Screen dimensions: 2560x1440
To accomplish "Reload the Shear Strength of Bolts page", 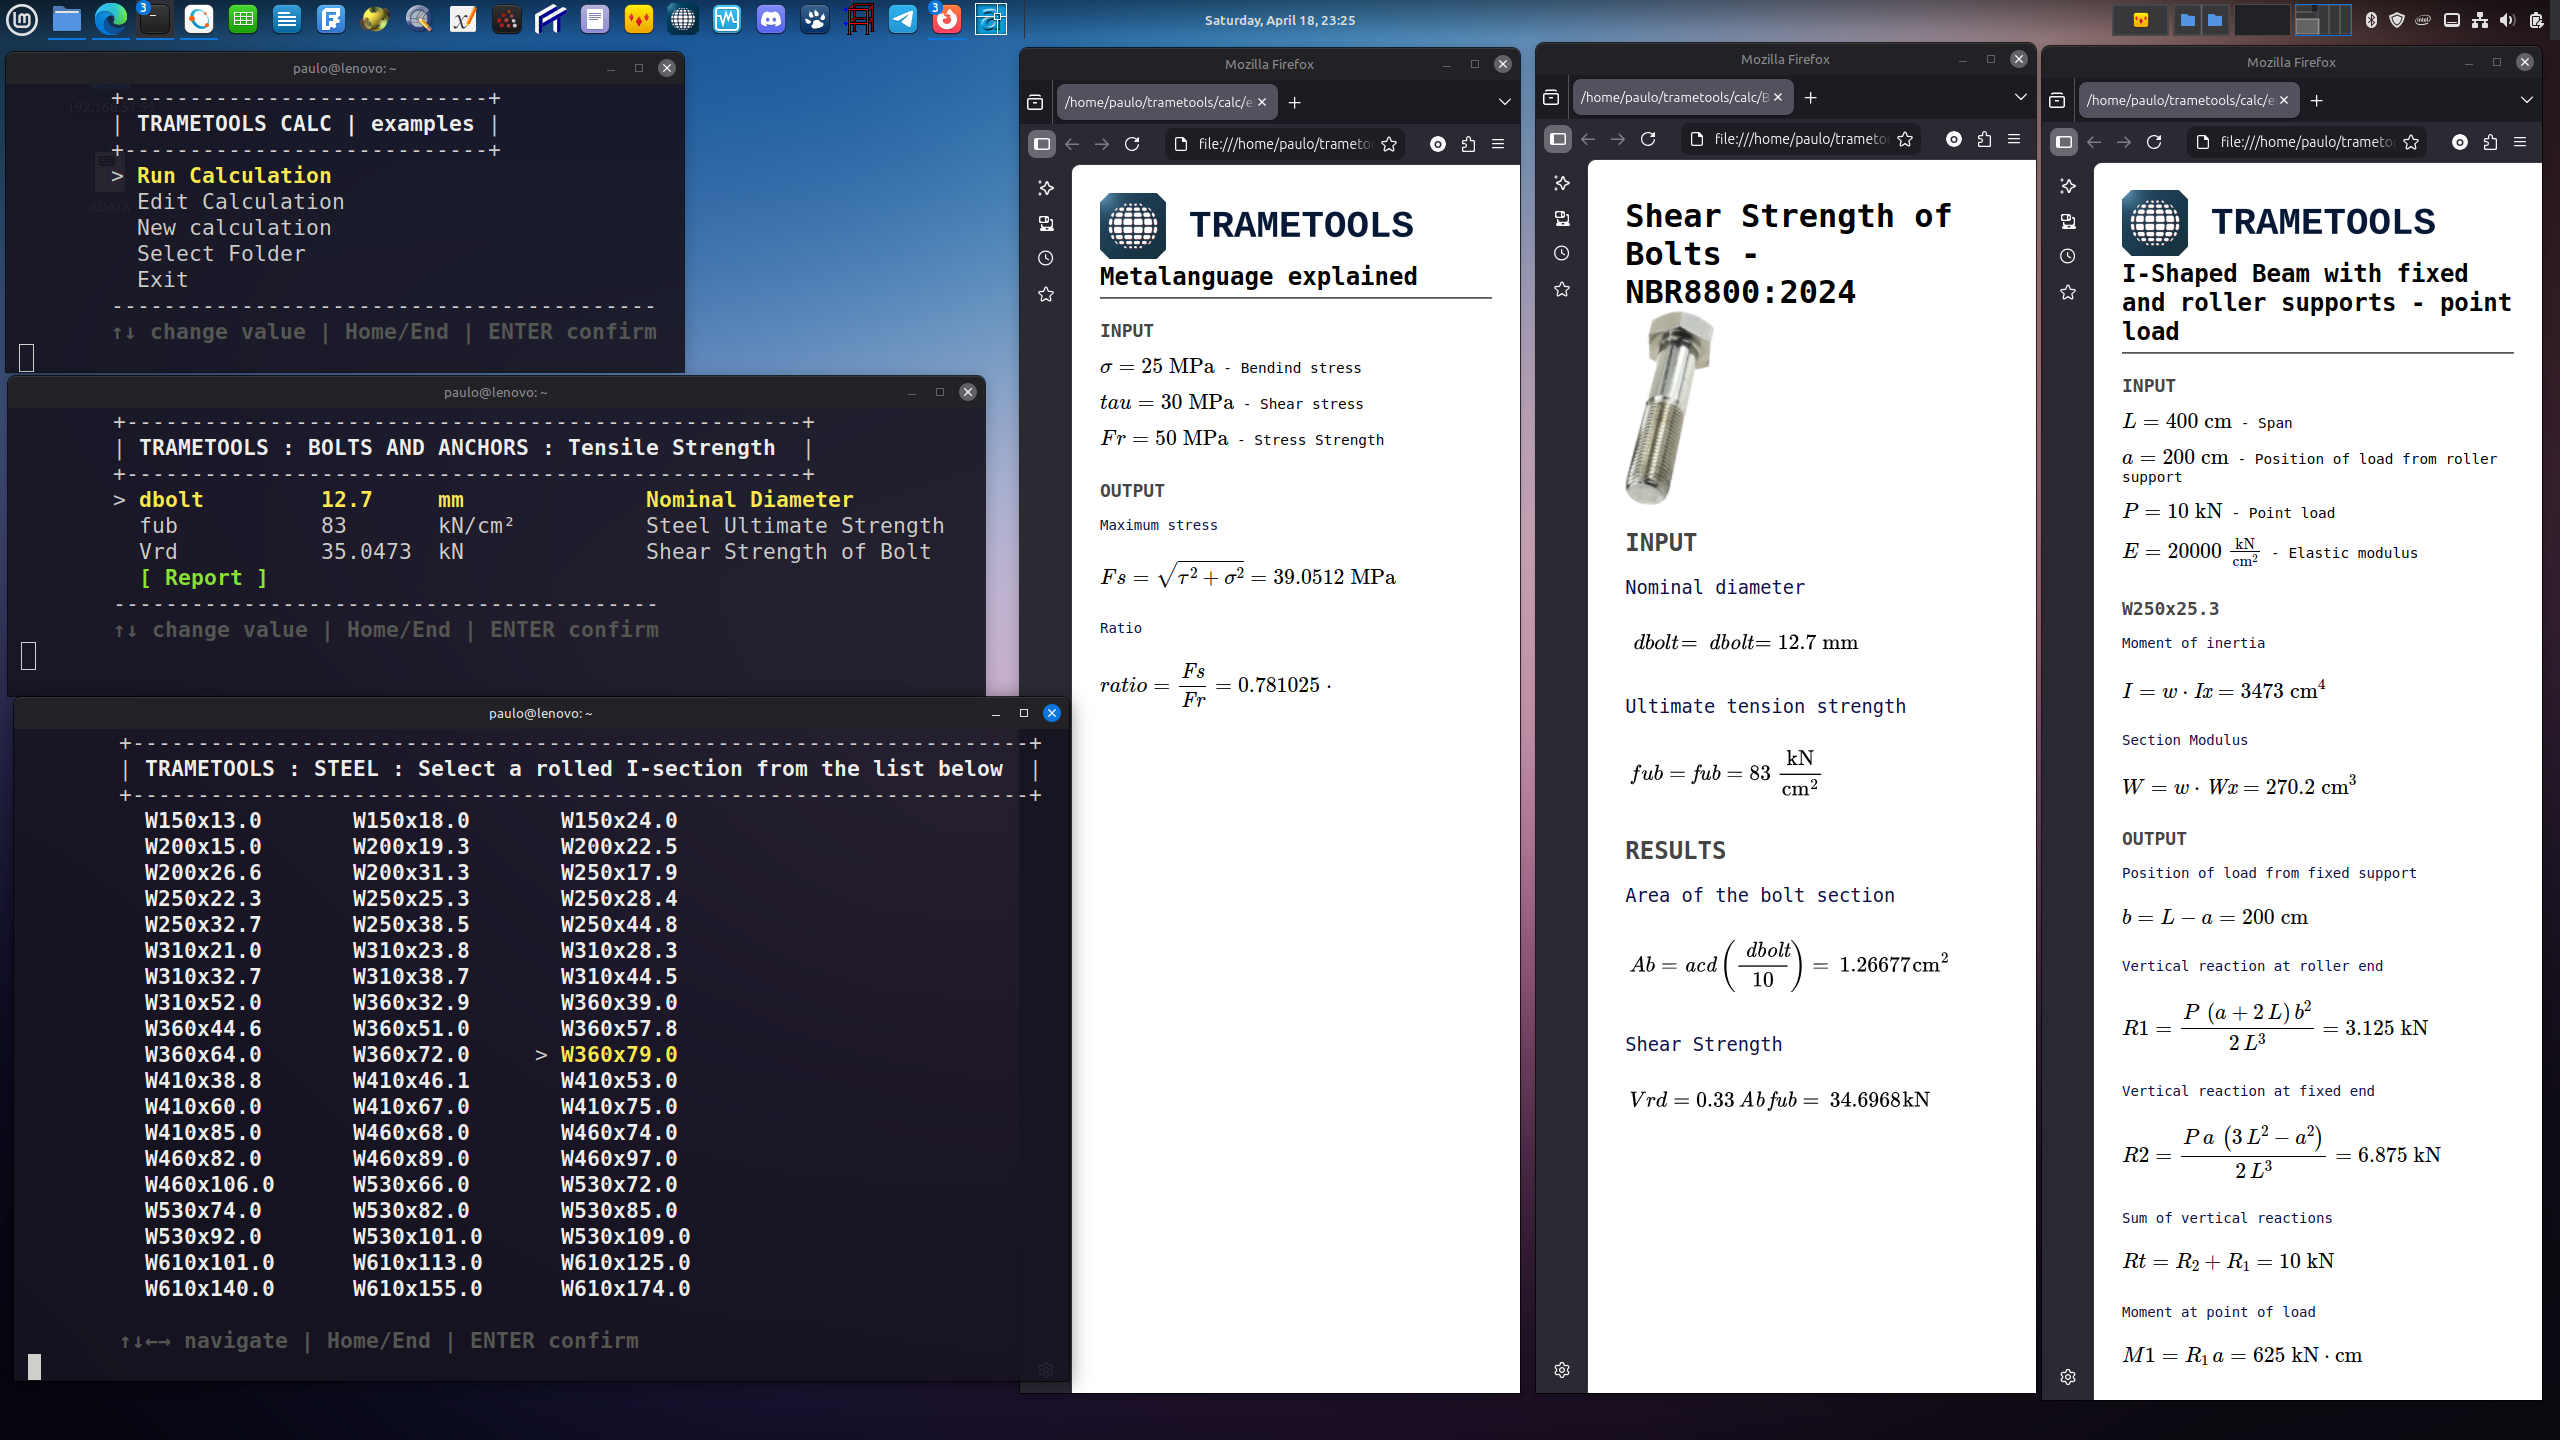I will (1648, 139).
